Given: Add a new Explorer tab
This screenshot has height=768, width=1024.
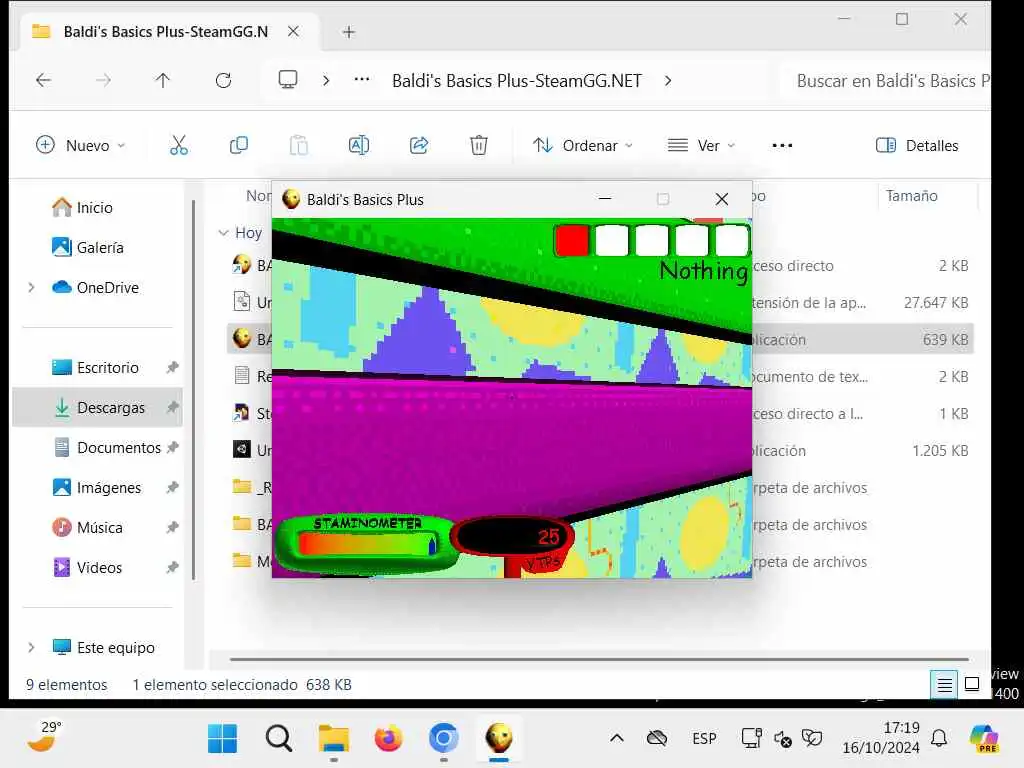Looking at the screenshot, I should coord(349,32).
